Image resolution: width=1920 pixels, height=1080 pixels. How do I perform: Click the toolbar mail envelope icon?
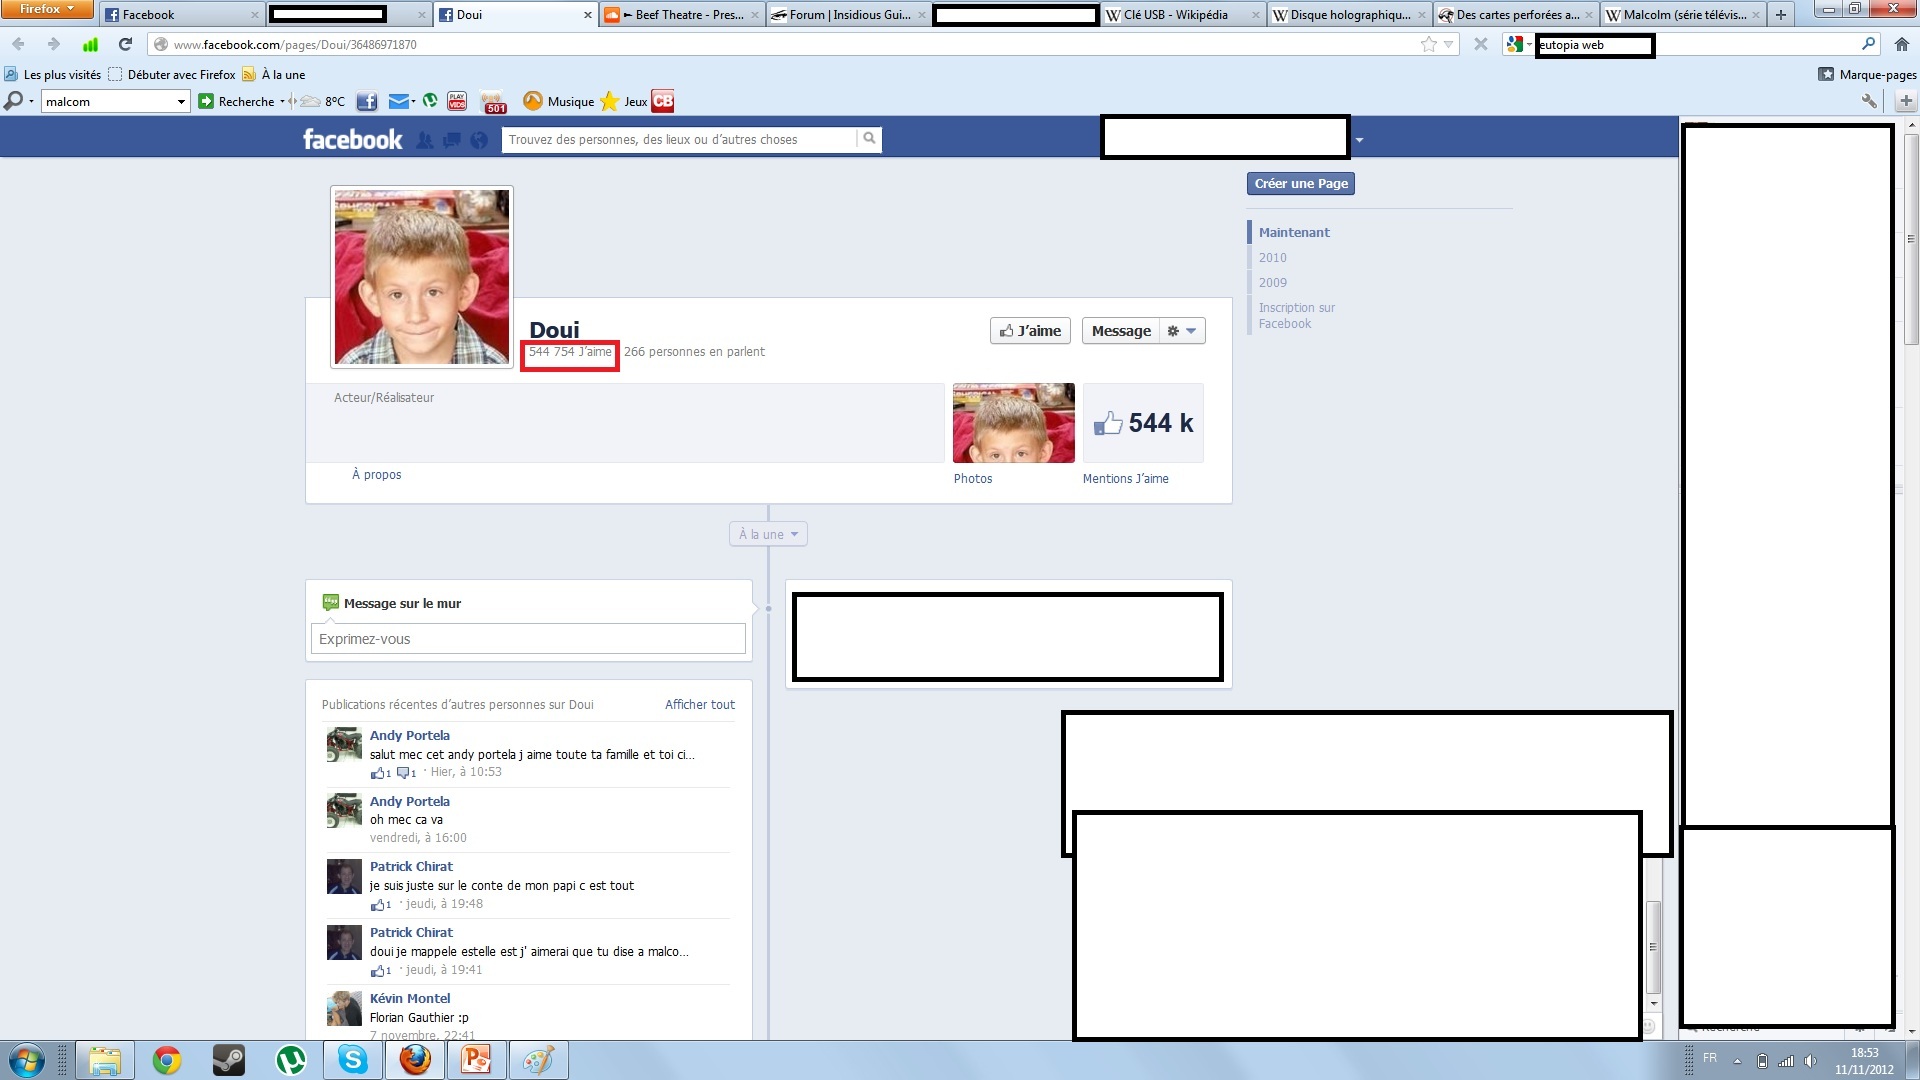[398, 101]
